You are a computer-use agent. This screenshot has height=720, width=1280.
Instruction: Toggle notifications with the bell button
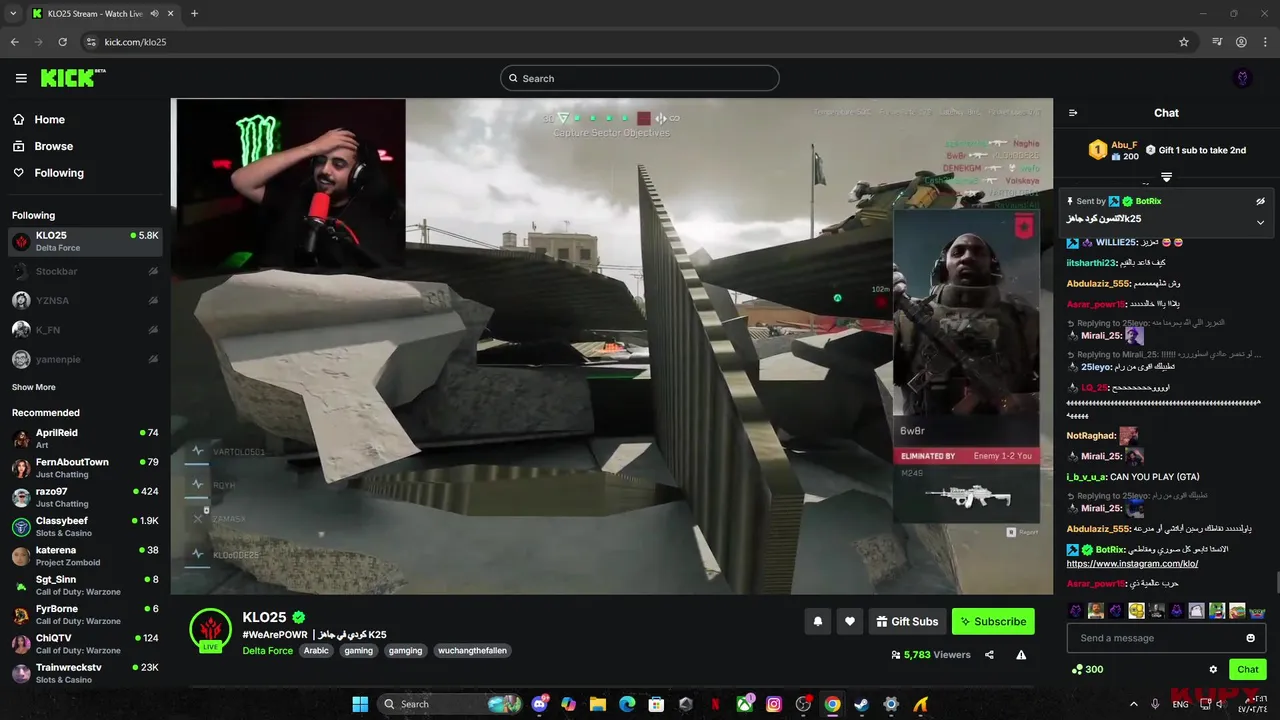(818, 621)
